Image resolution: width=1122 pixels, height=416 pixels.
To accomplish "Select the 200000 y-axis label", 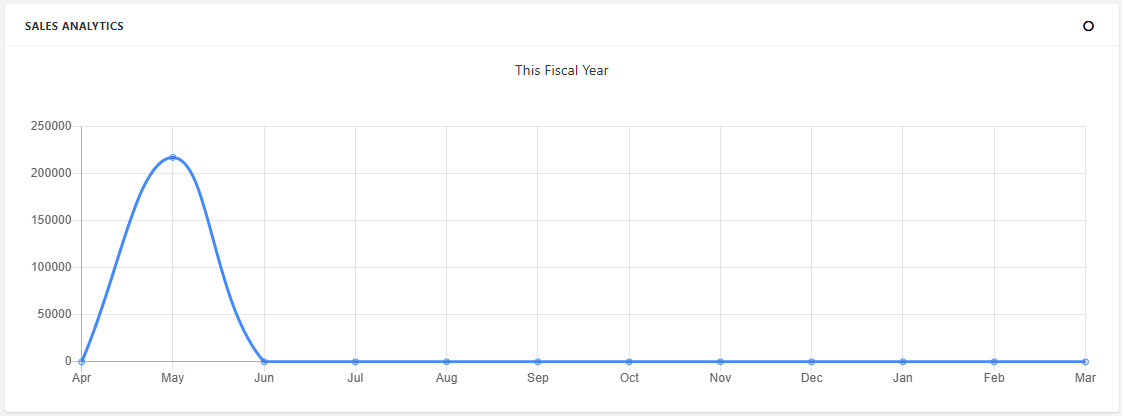I will (52, 173).
